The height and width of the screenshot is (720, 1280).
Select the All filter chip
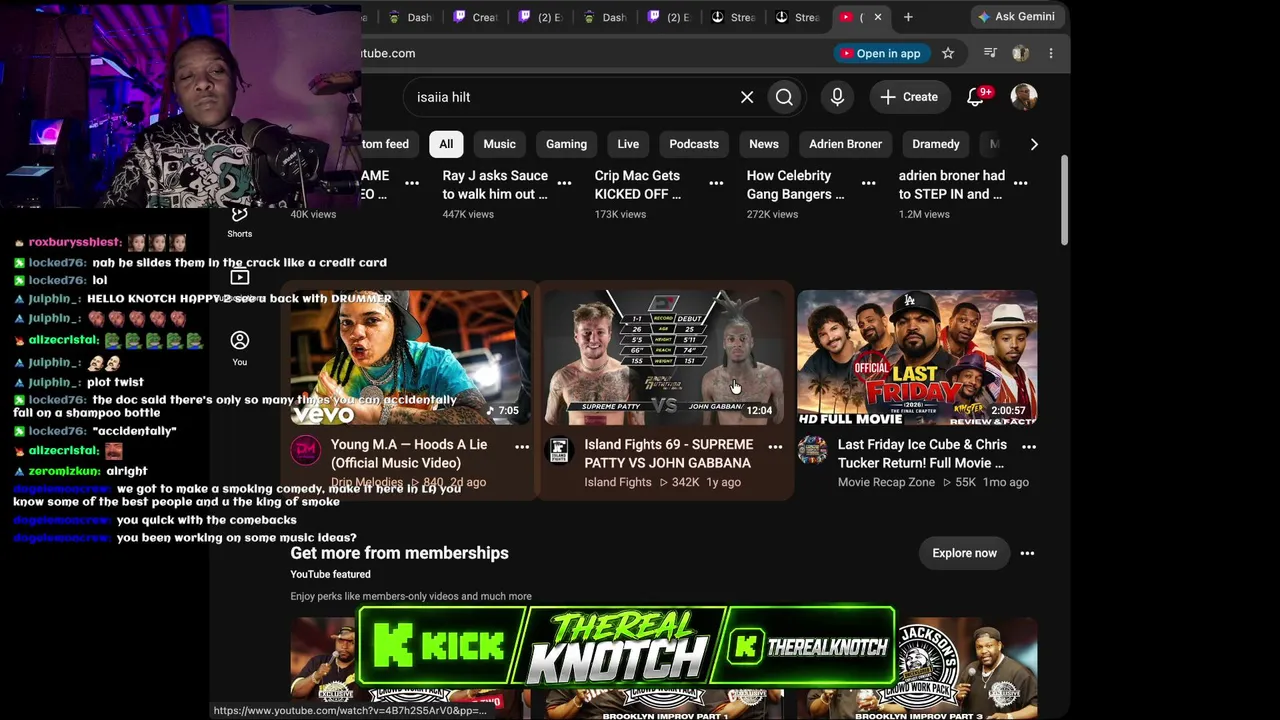coord(446,144)
